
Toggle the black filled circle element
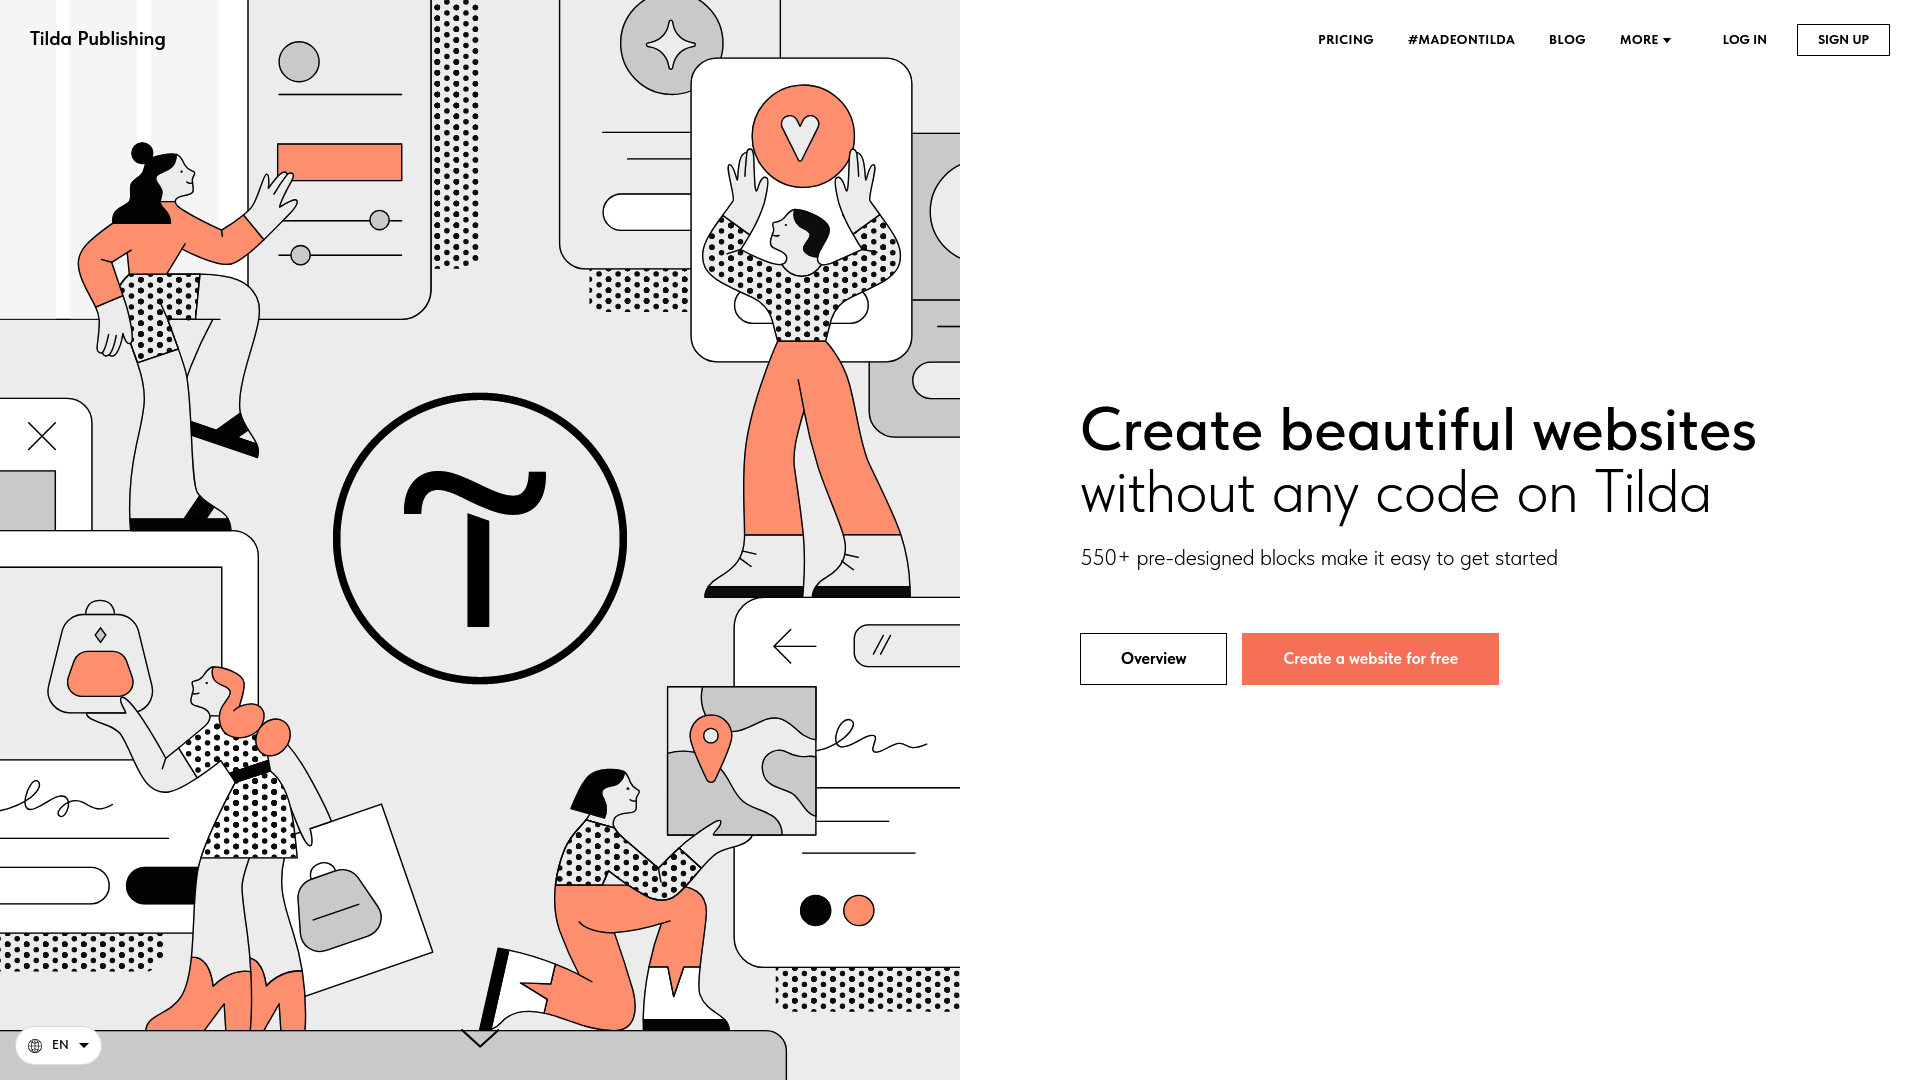pyautogui.click(x=814, y=910)
